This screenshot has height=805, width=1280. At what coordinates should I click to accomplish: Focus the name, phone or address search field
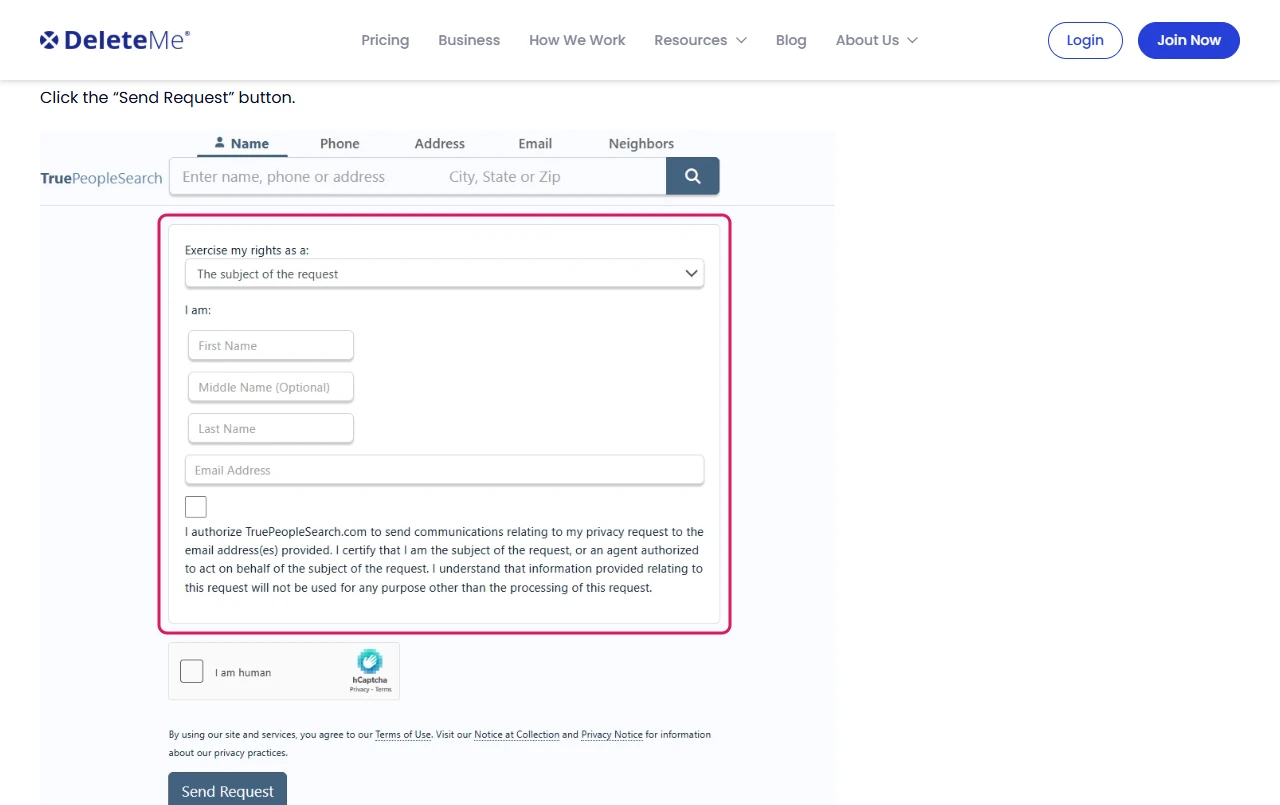click(304, 176)
